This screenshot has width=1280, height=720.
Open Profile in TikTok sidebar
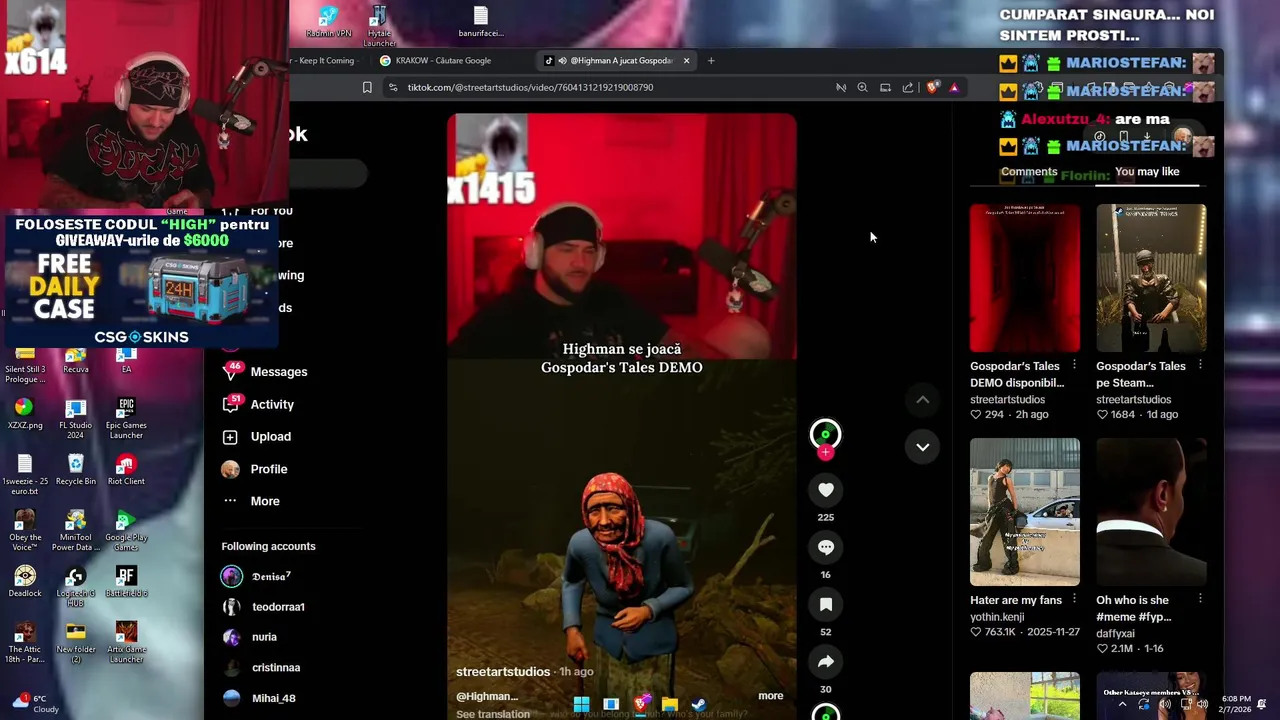coord(255,469)
